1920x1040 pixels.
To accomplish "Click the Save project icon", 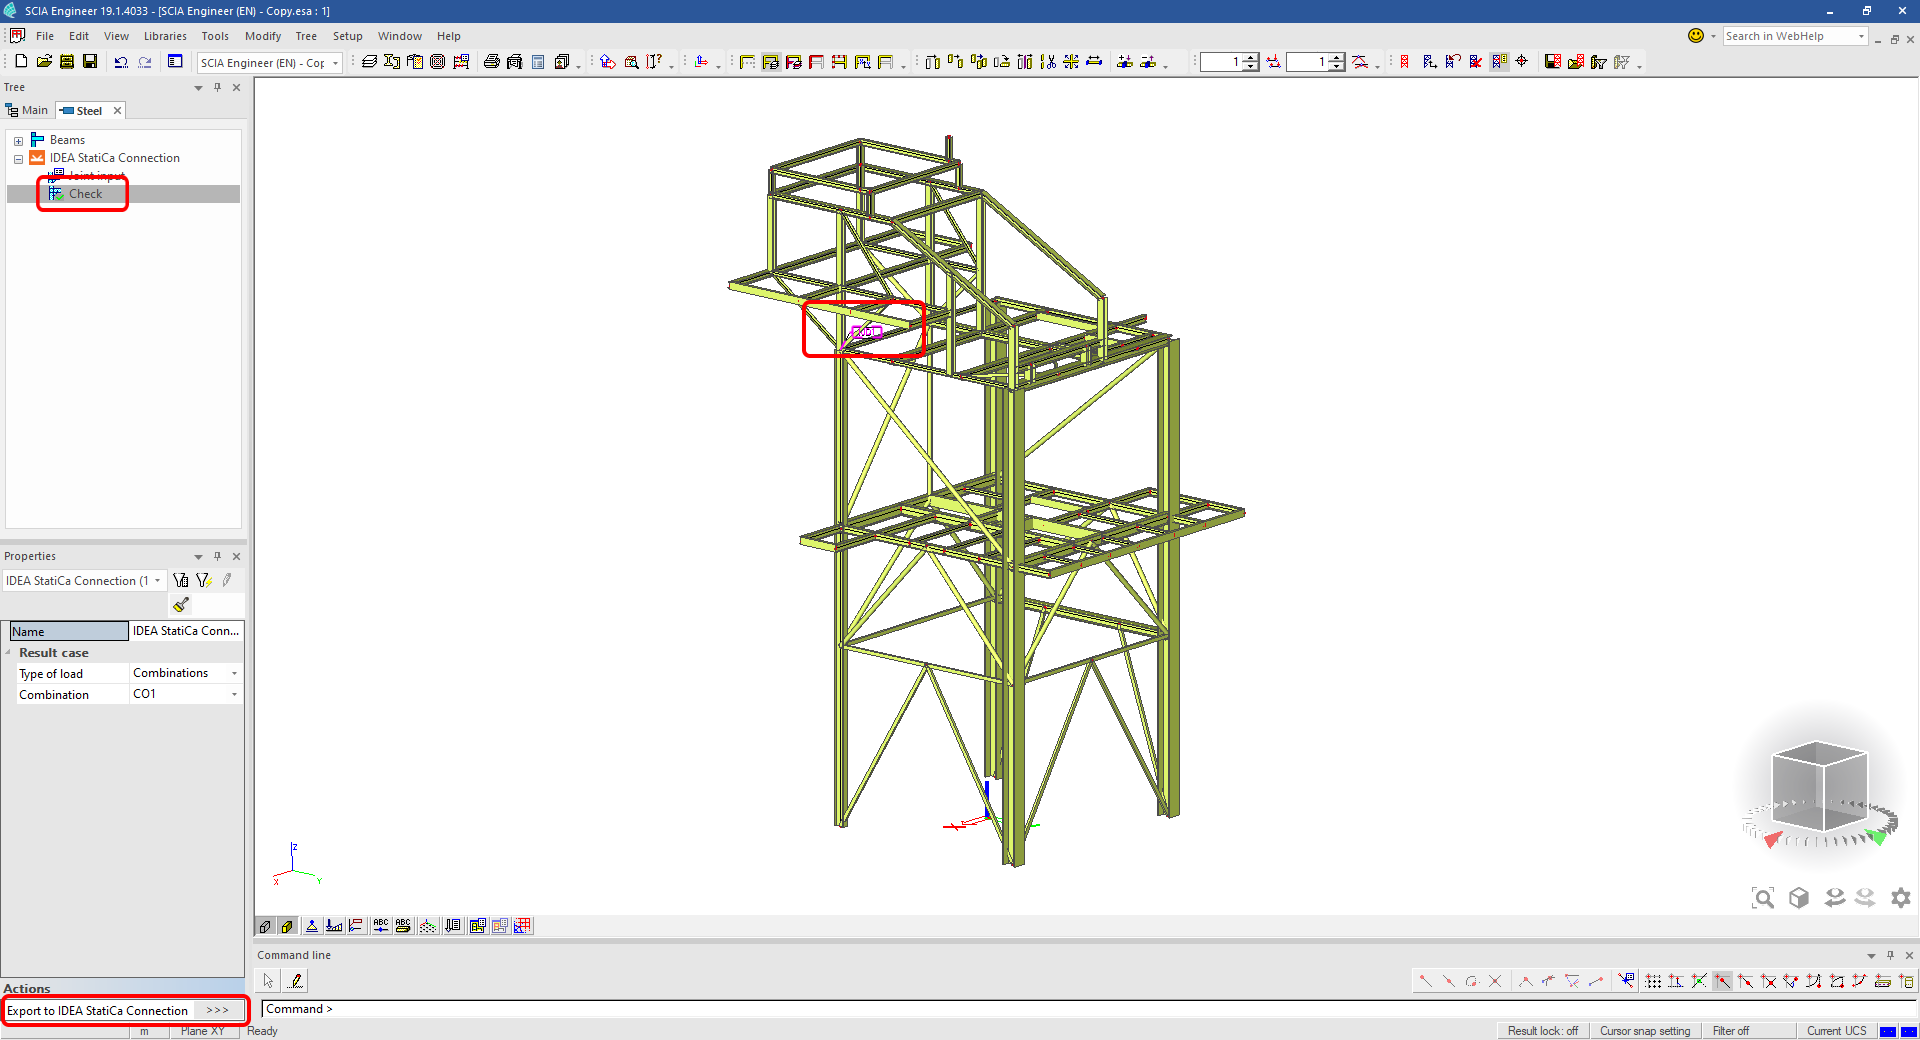I will point(90,62).
